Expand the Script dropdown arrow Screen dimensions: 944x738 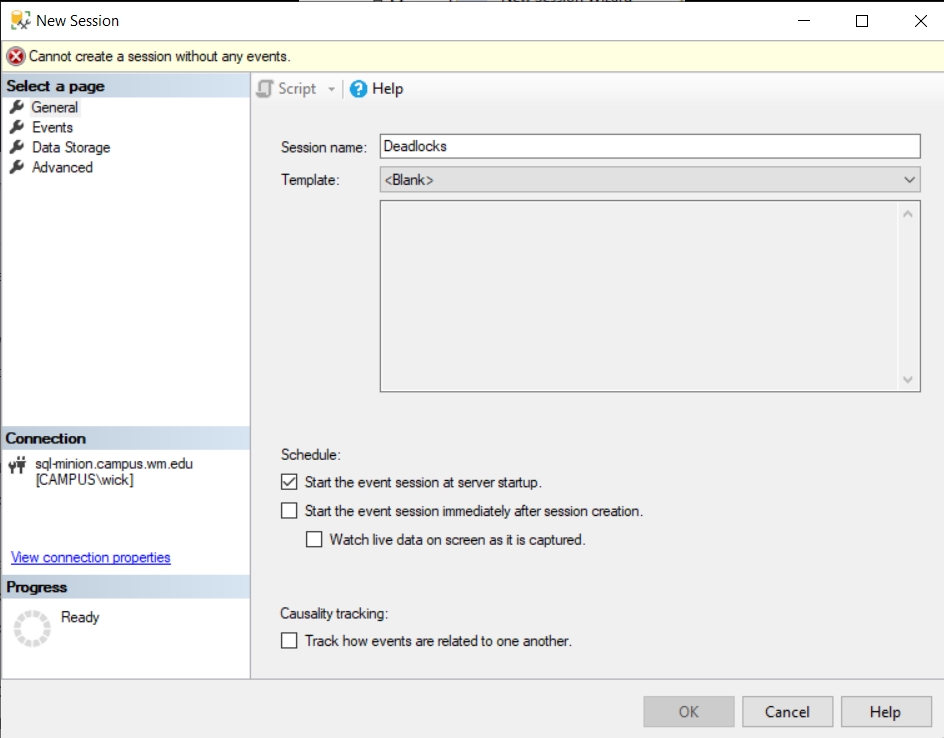pos(332,89)
